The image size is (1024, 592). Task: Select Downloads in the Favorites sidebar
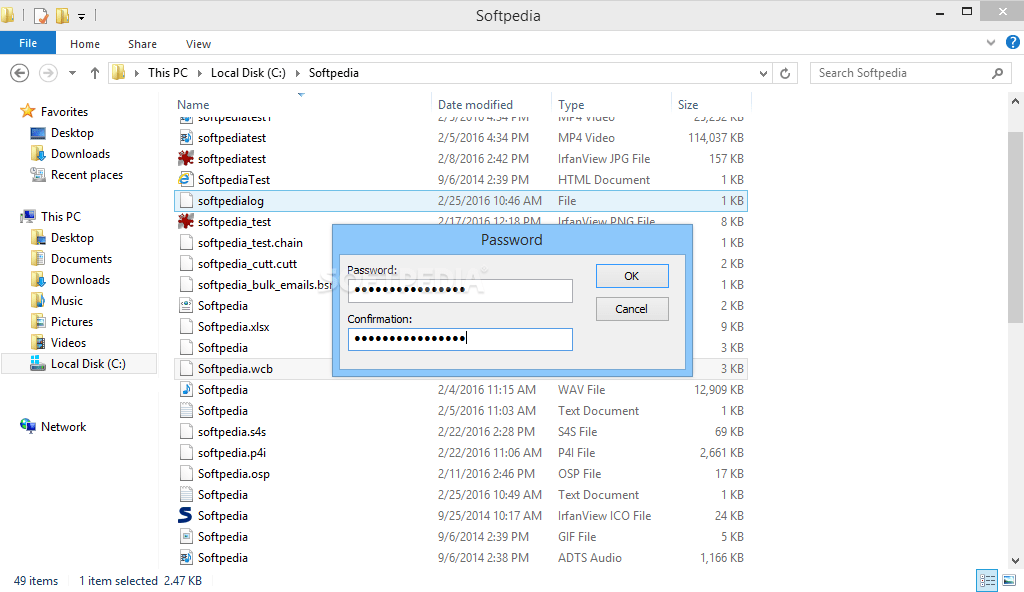[82, 153]
